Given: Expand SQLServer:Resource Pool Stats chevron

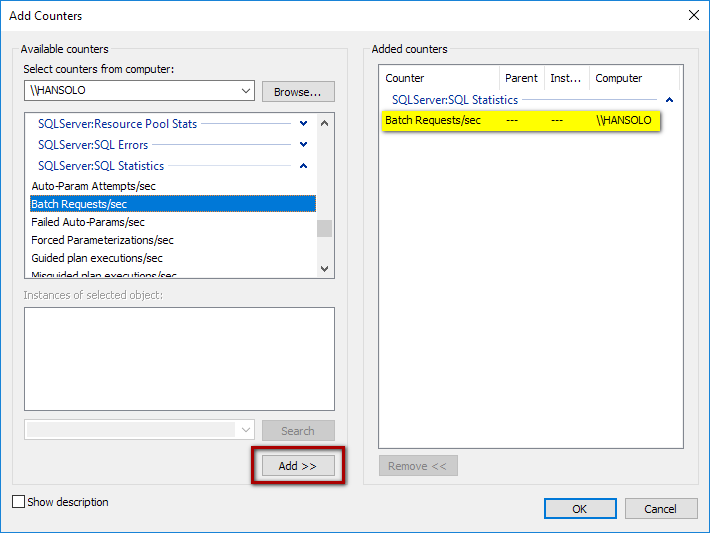Looking at the screenshot, I should point(304,124).
